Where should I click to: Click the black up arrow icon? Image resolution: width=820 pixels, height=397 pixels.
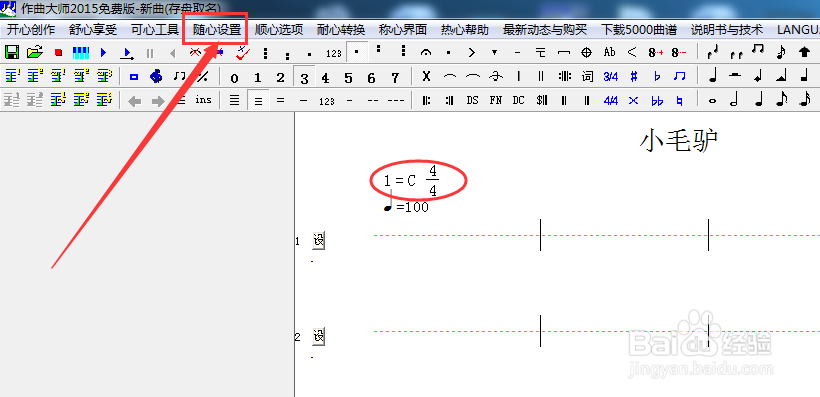click(x=804, y=52)
